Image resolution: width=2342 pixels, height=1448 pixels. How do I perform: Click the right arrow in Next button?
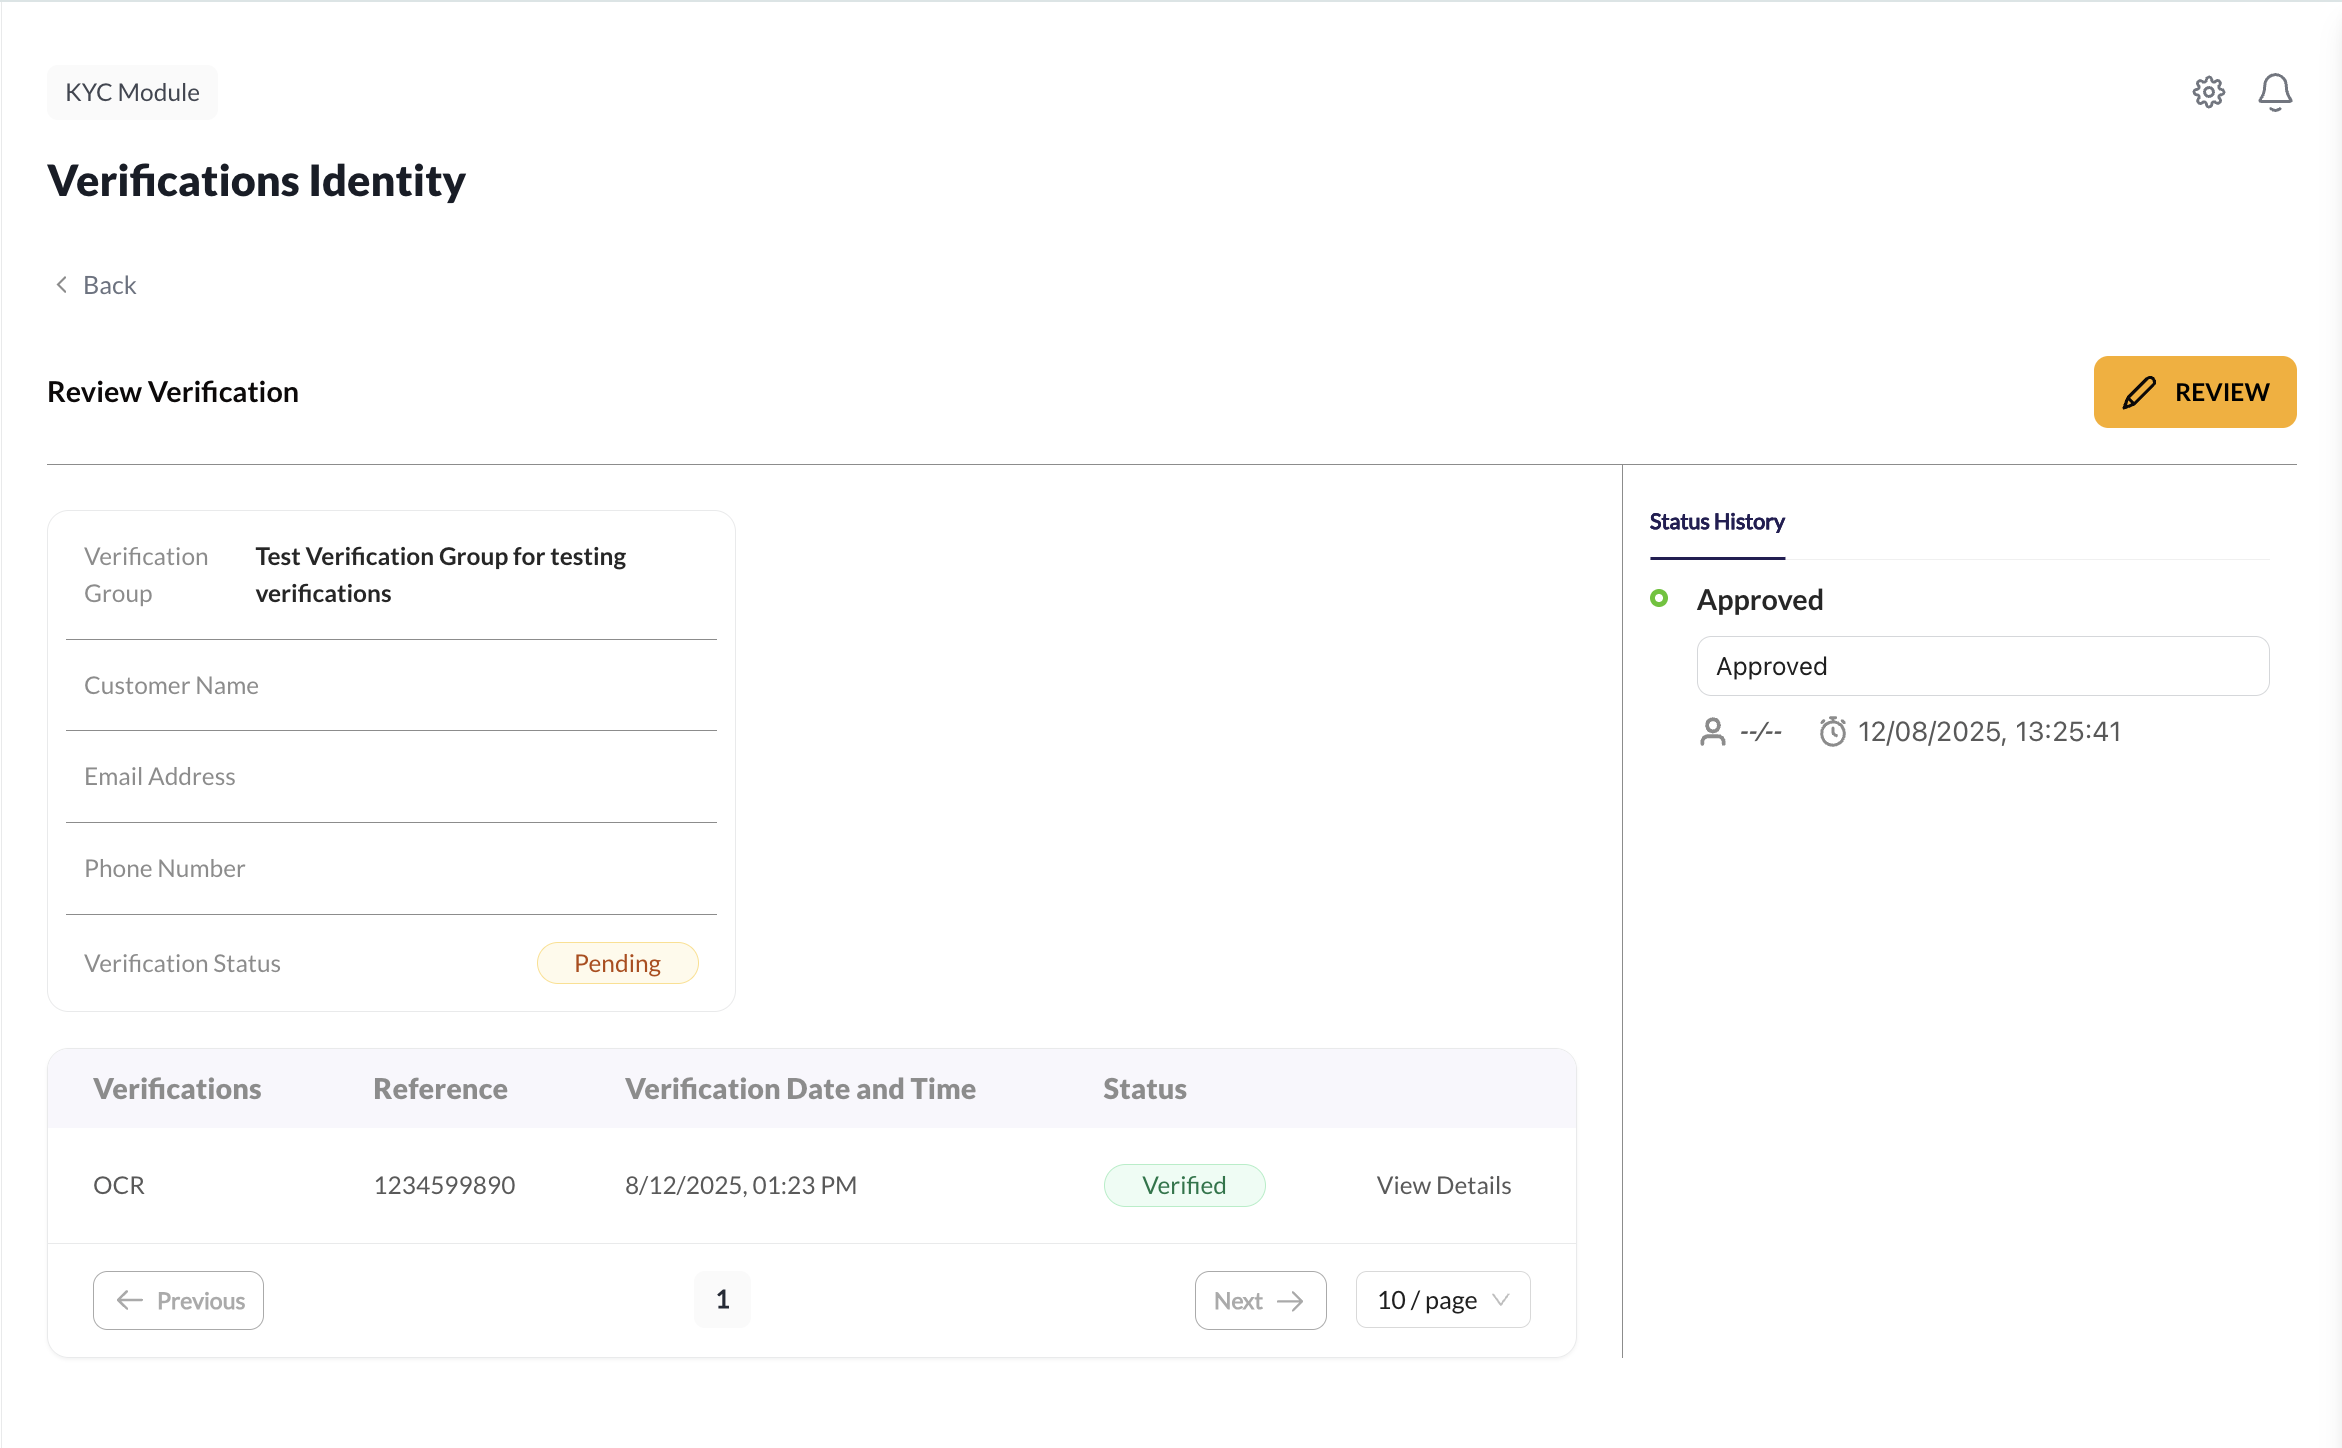[x=1290, y=1300]
